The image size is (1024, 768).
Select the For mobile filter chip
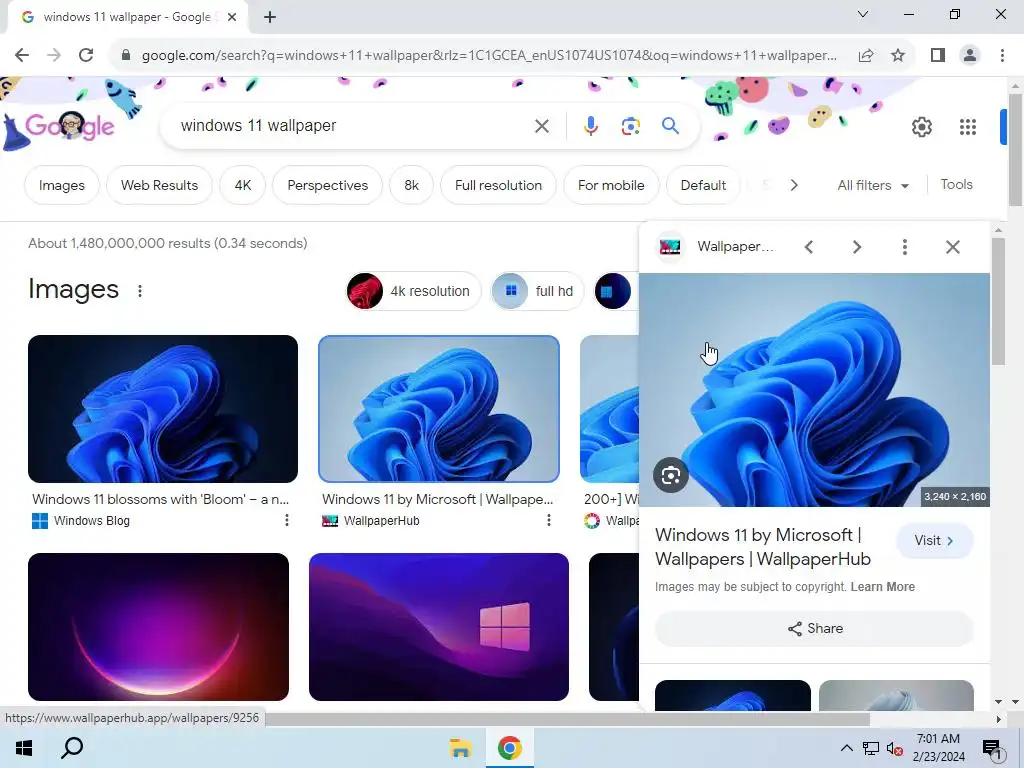tap(611, 185)
